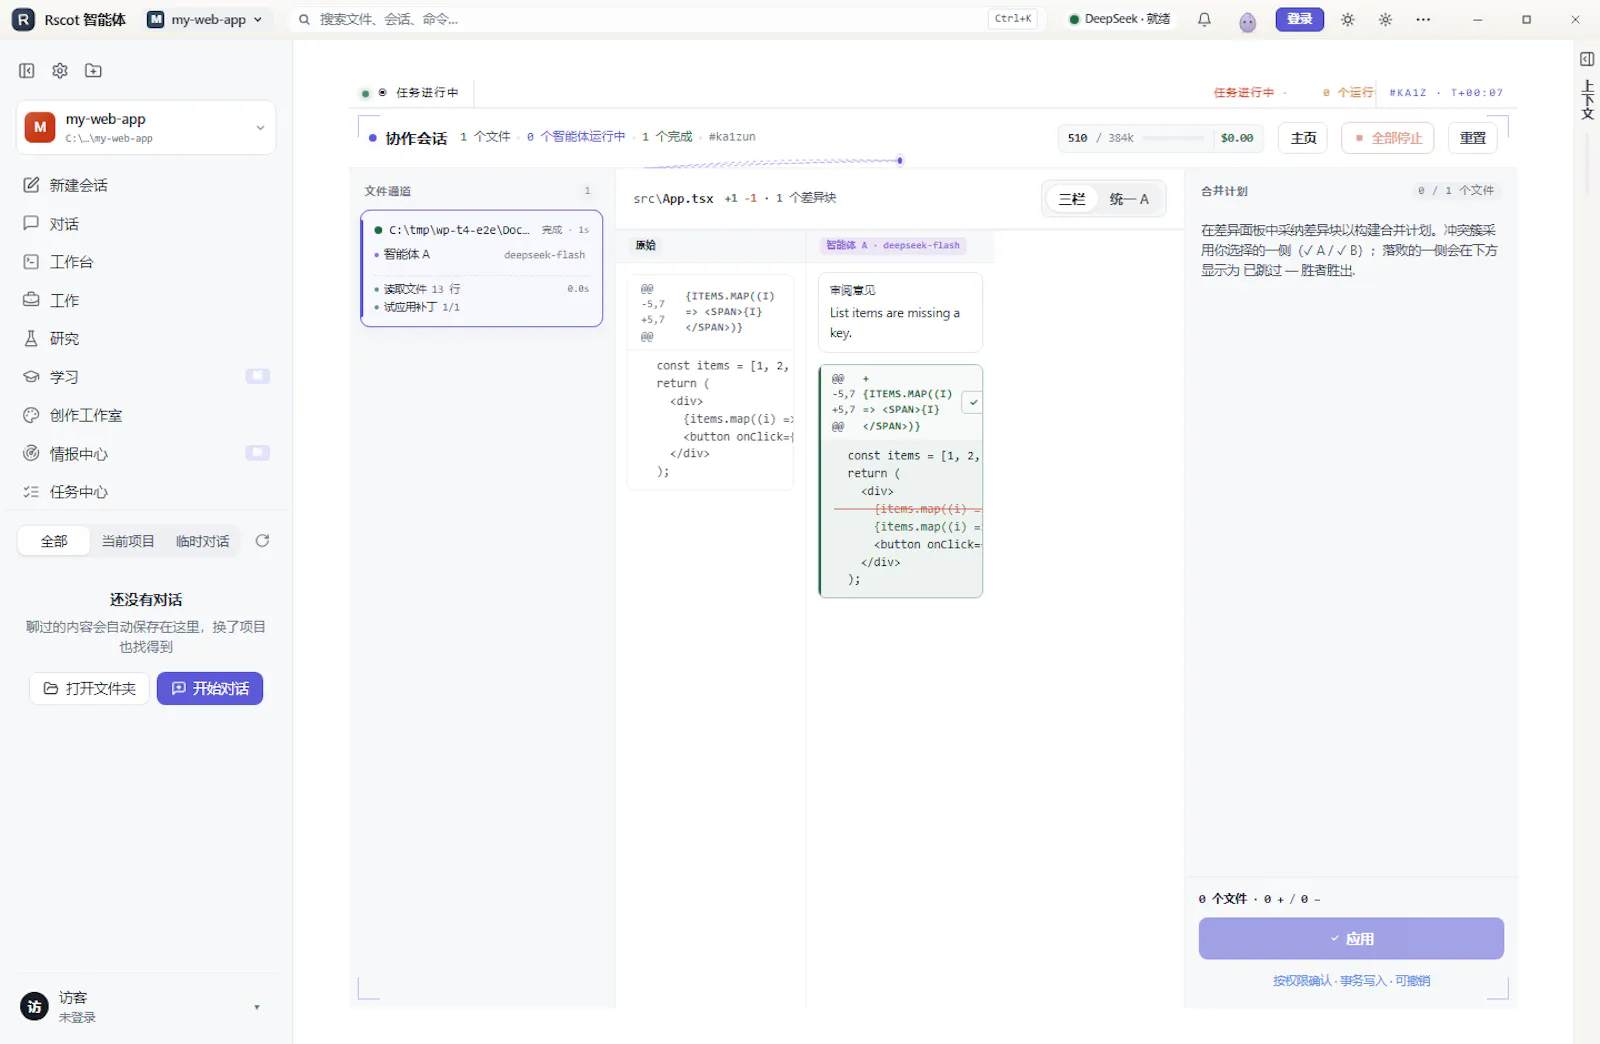Go to 对话 in the sidebar
Screen dimensions: 1600x1044
click(x=146, y=224)
